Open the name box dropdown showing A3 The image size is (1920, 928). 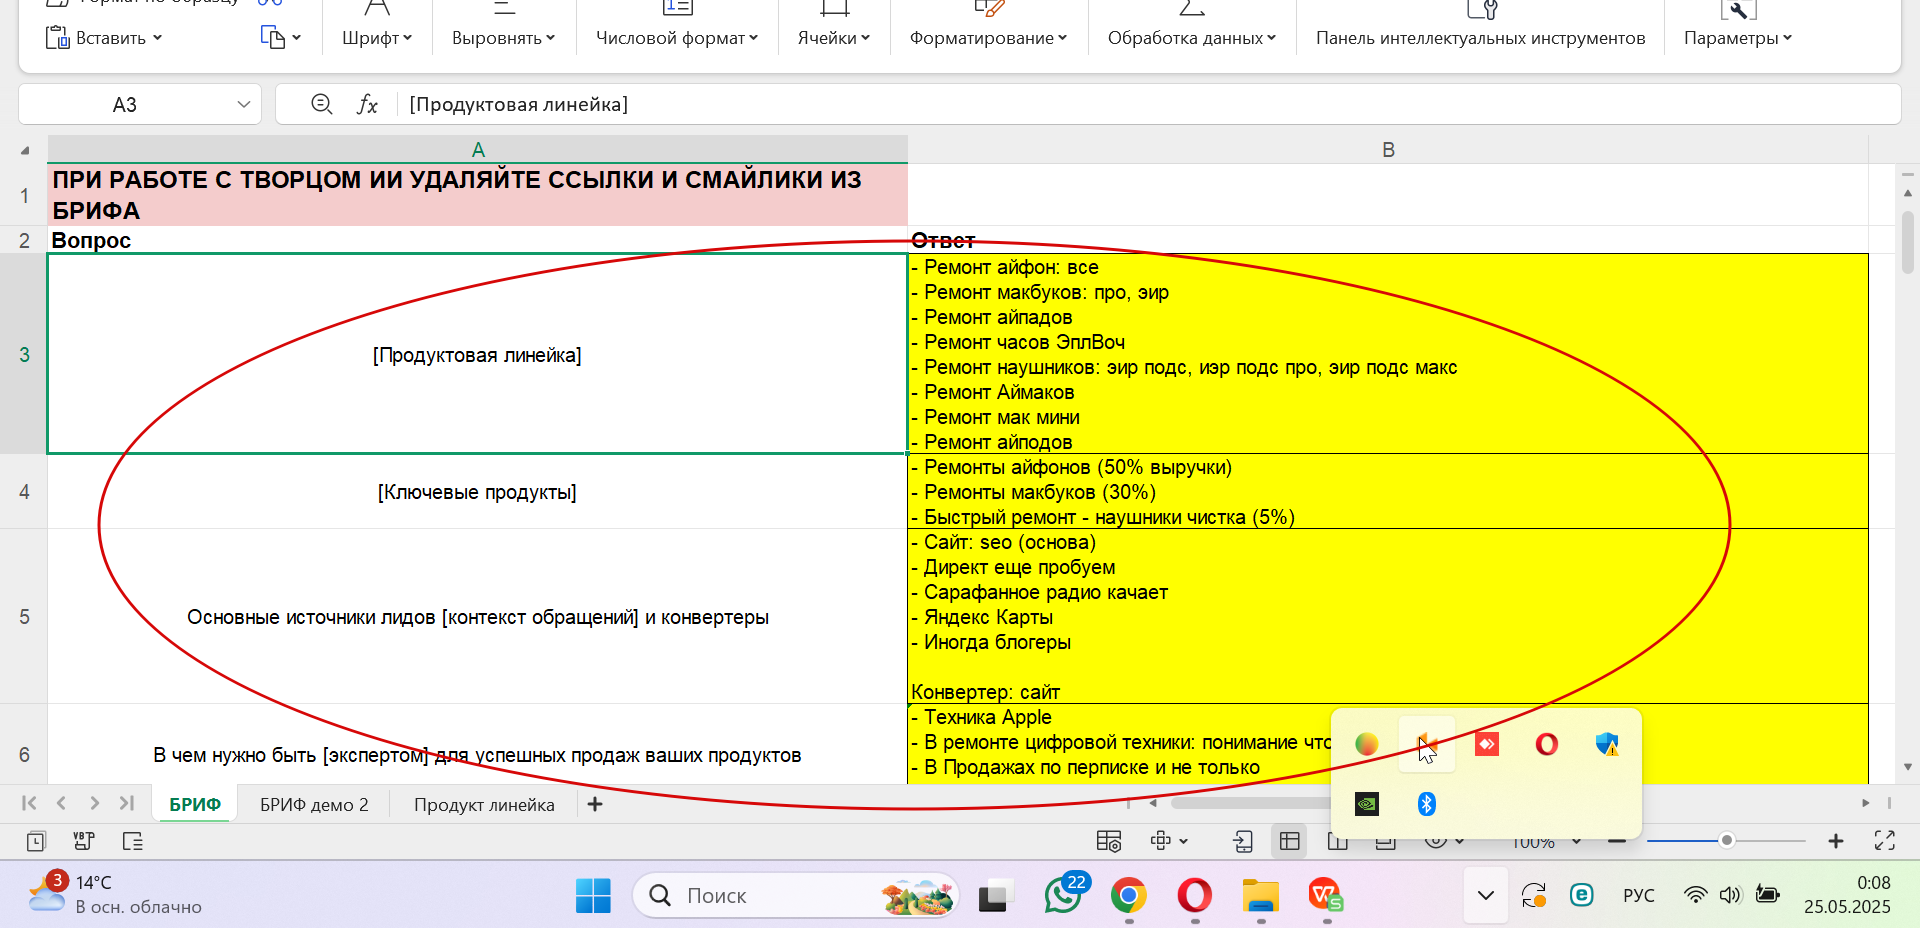(243, 104)
